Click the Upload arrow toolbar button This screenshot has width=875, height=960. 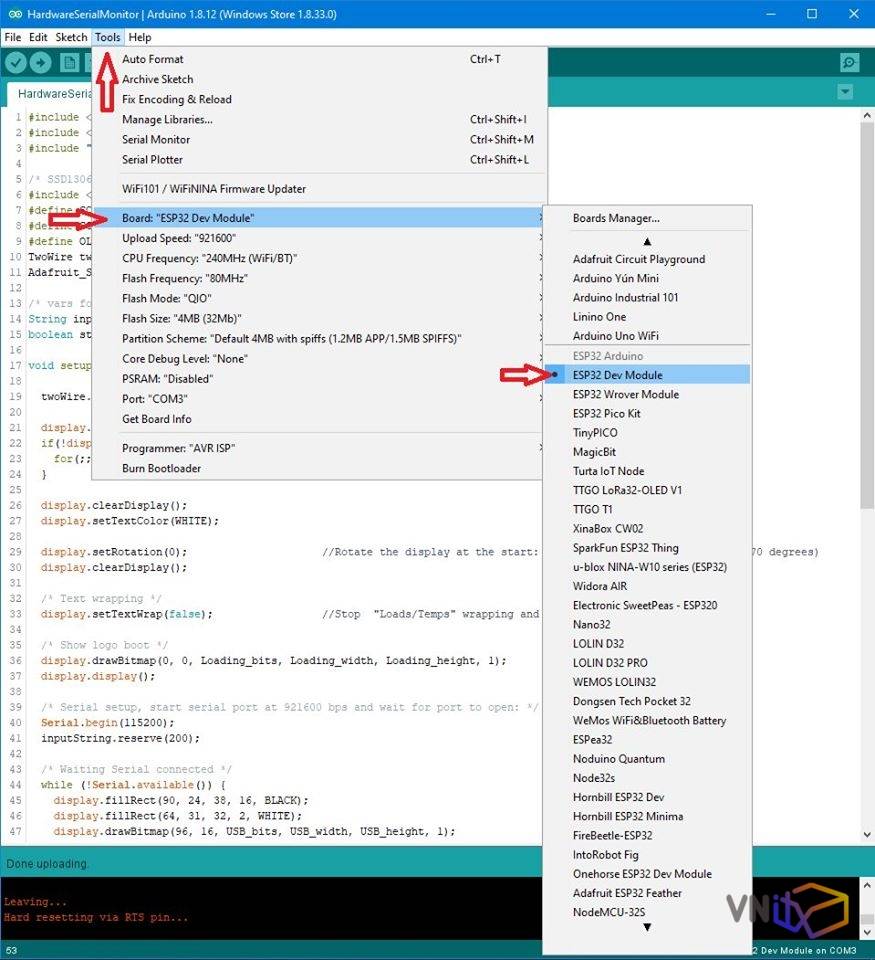(x=41, y=63)
